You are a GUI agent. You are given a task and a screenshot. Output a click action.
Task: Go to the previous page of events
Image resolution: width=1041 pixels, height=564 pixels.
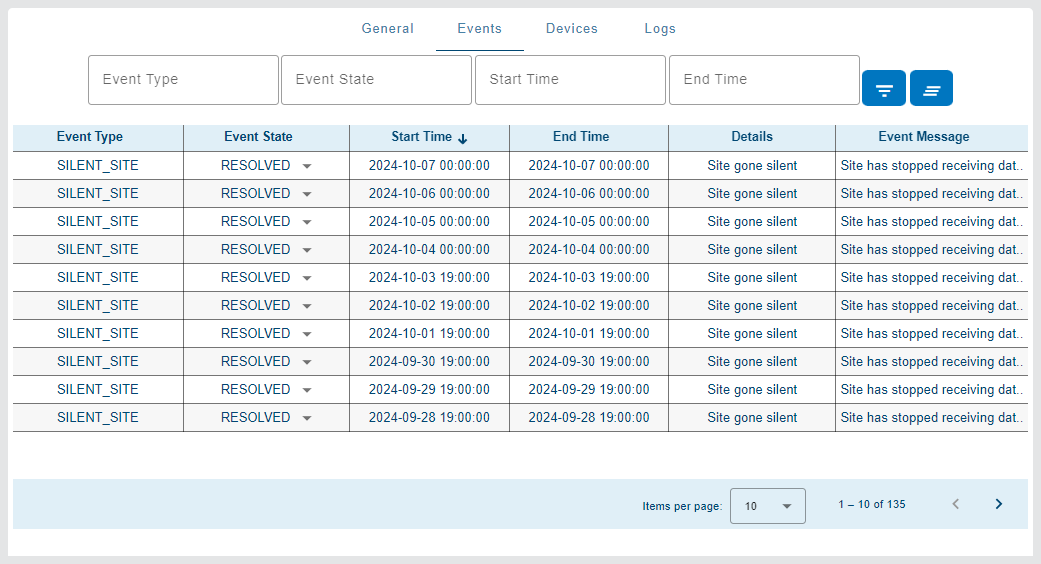point(956,504)
